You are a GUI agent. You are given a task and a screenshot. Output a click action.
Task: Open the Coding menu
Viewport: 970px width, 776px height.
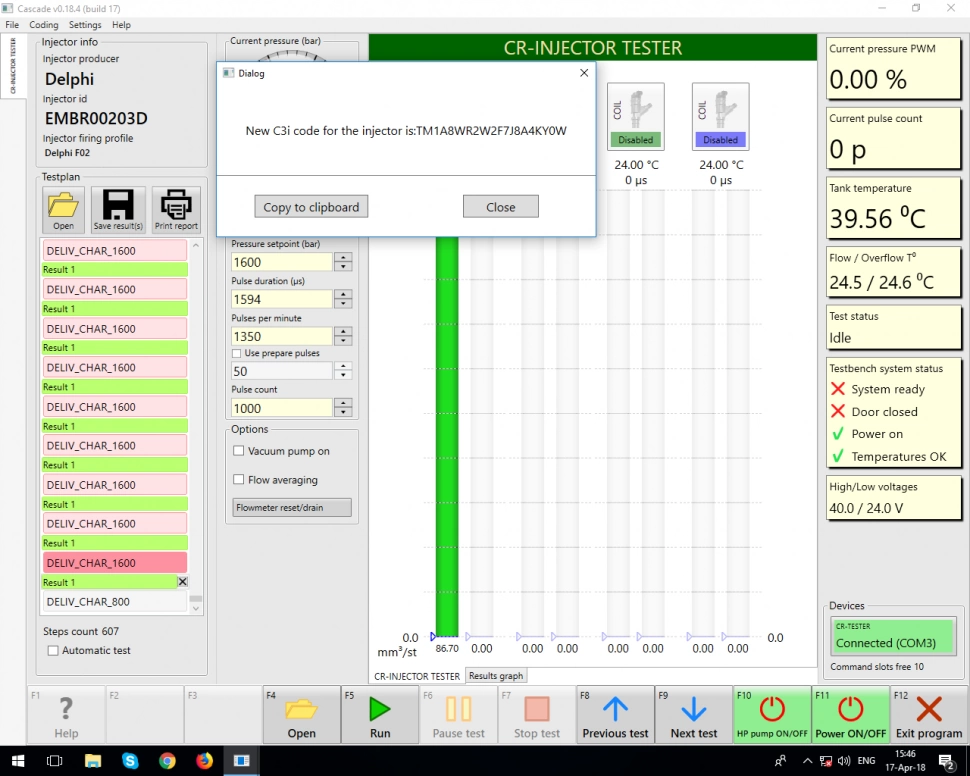43,25
